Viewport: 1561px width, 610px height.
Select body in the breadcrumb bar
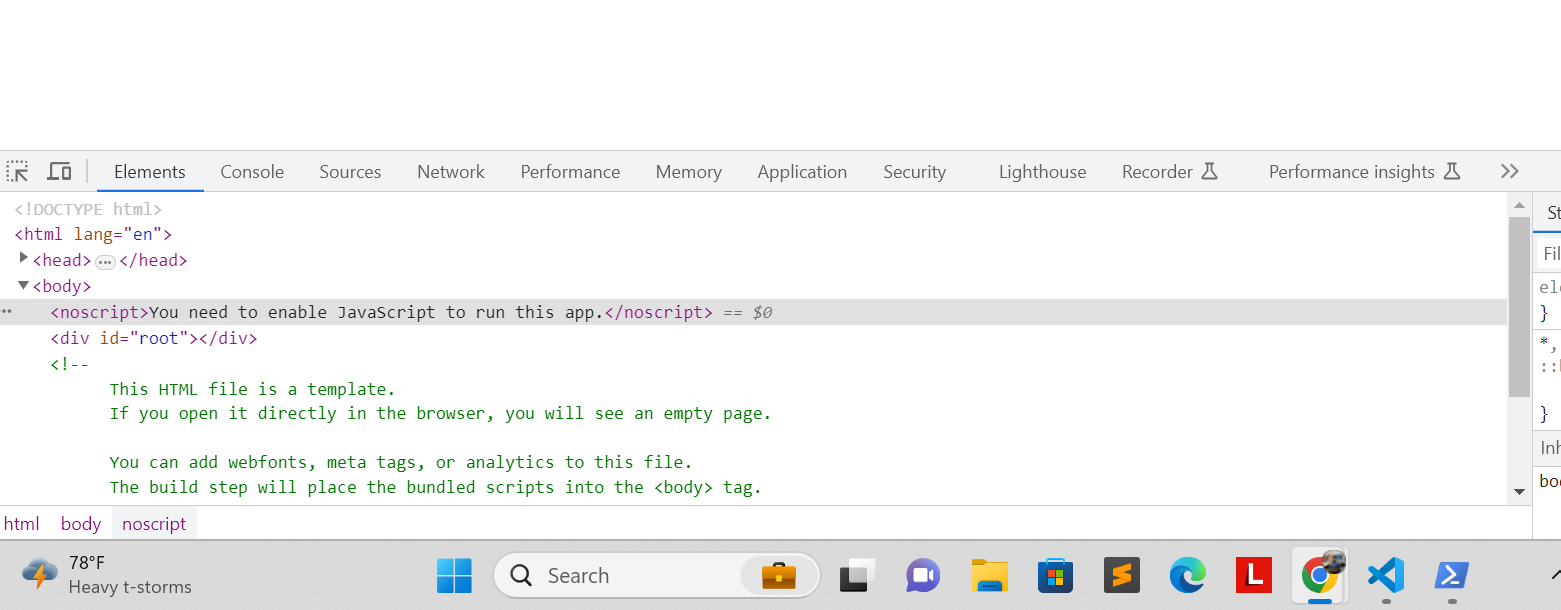click(x=80, y=523)
